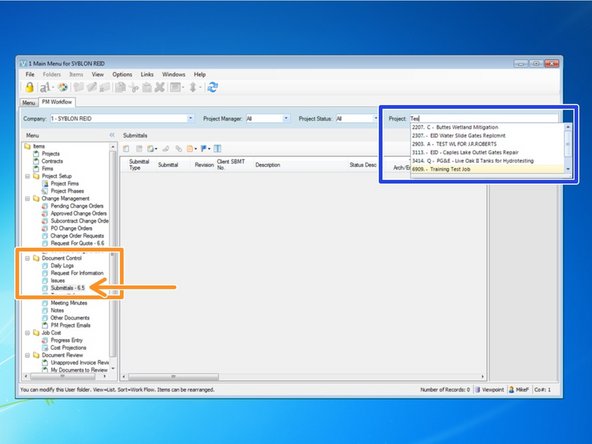Open Meeting Minutes
The width and height of the screenshot is (592, 444).
(x=69, y=303)
